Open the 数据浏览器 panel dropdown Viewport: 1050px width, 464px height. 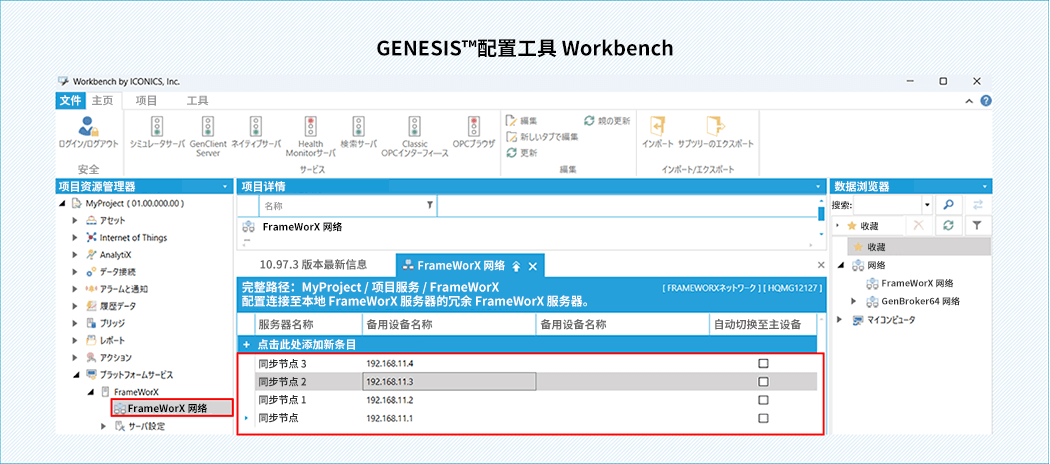click(x=984, y=187)
